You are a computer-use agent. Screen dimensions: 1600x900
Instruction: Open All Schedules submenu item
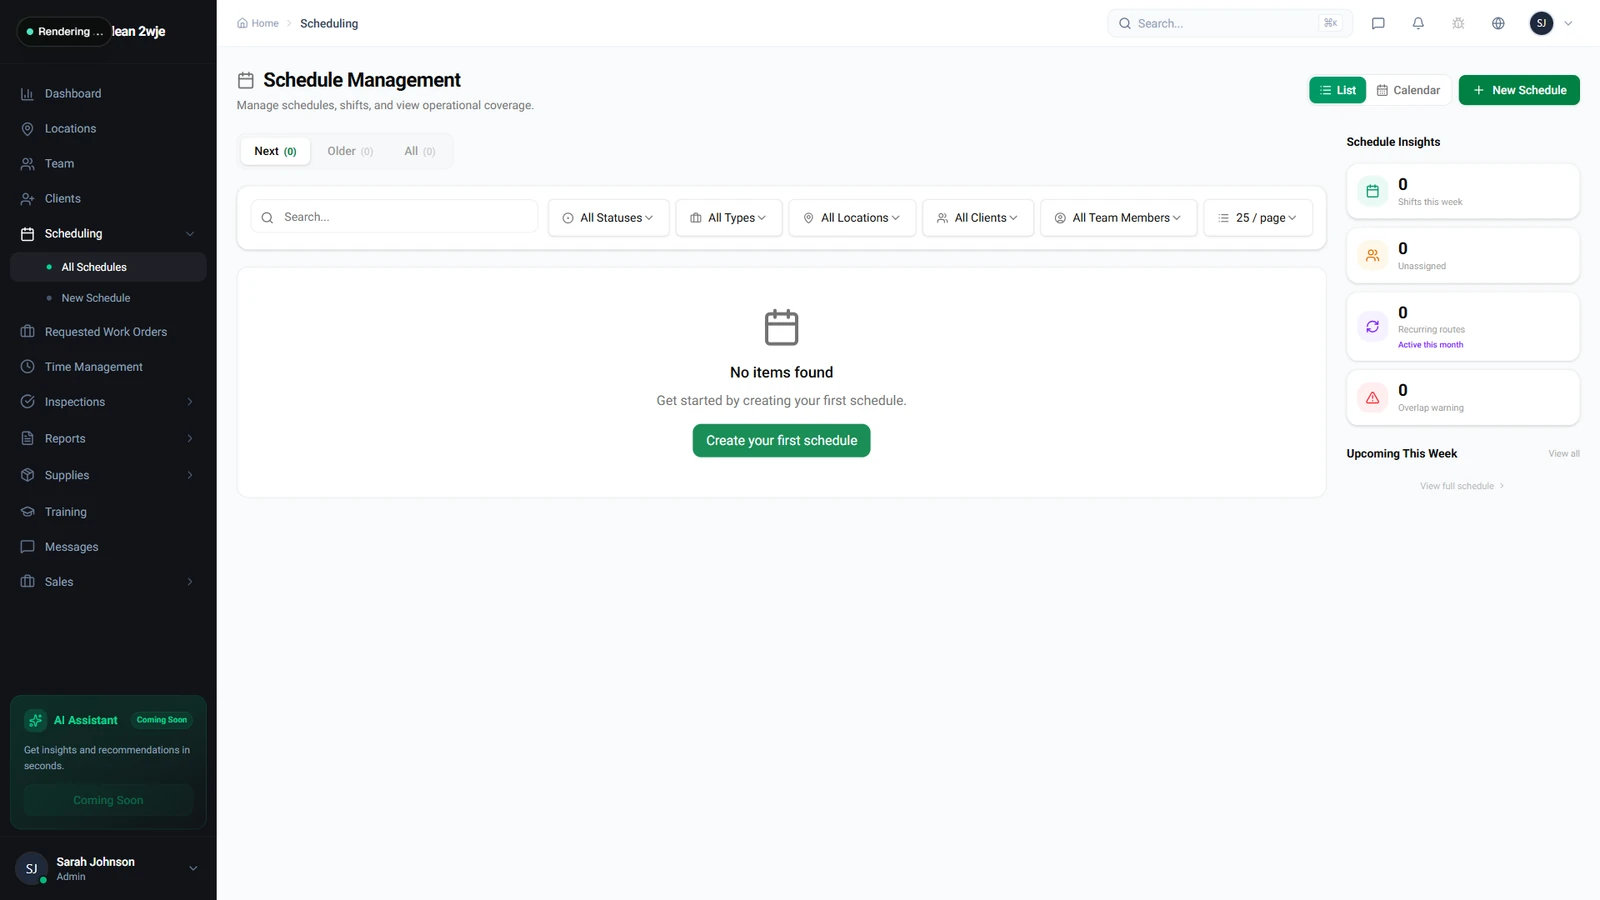(108, 267)
